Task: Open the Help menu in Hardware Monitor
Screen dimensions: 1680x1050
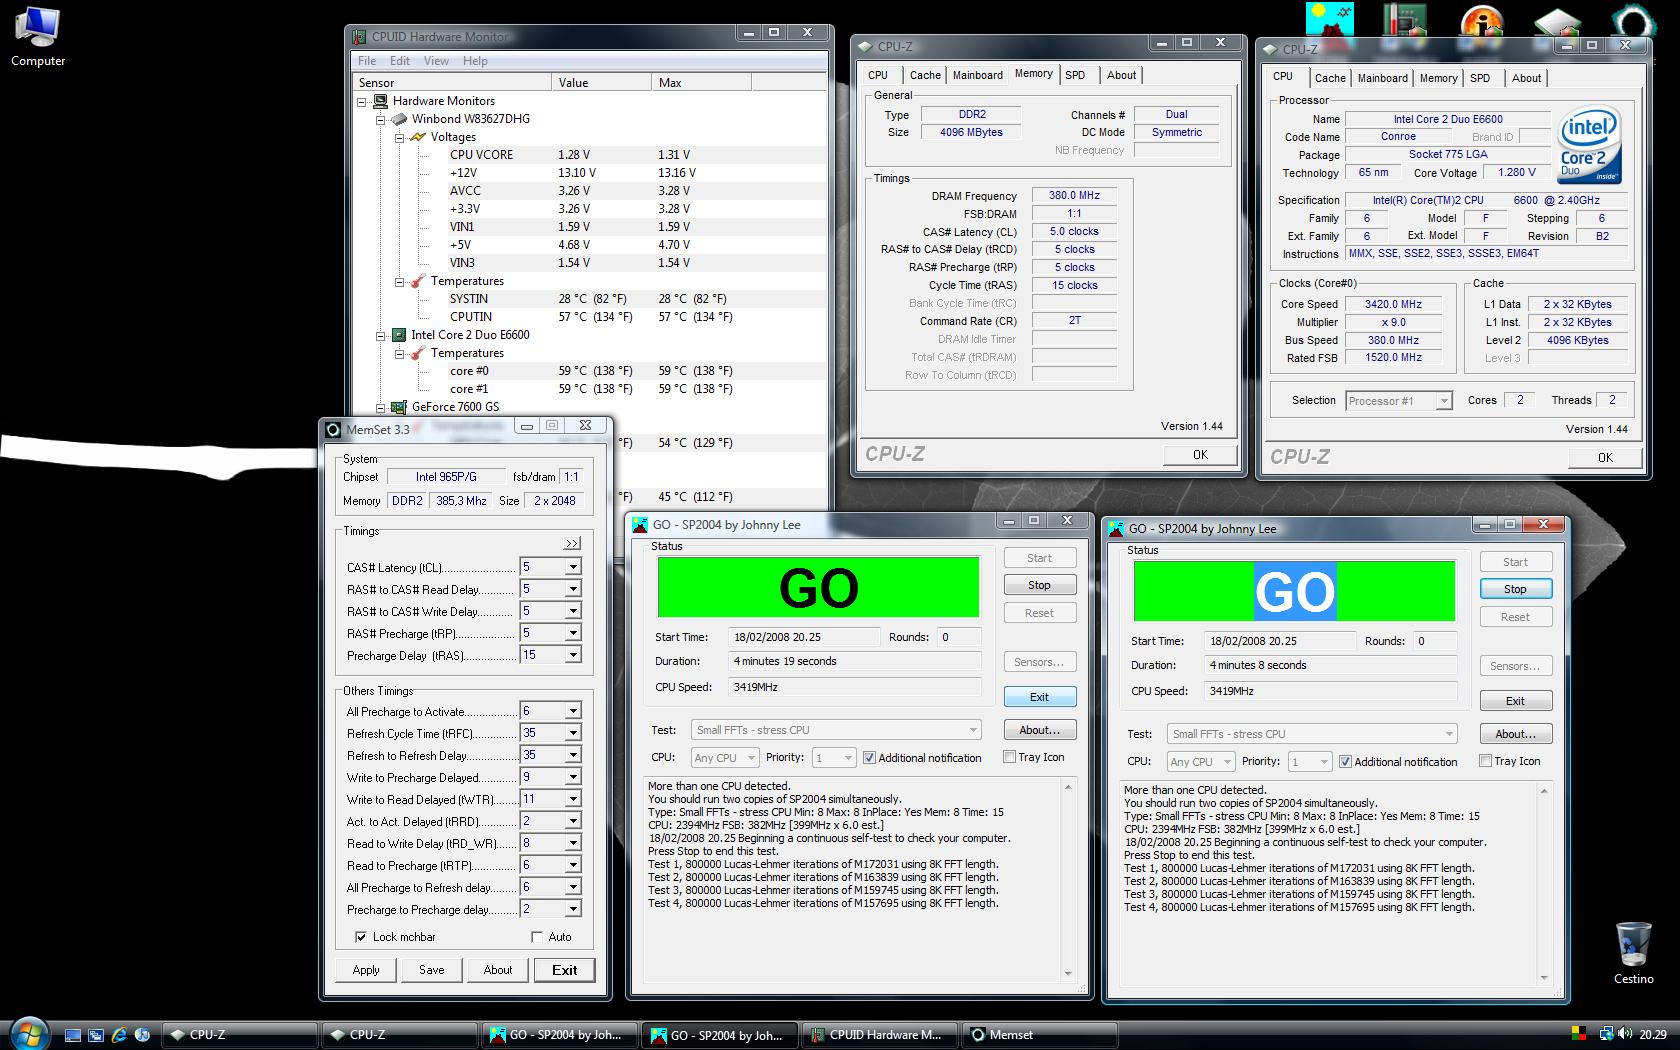Action: tap(475, 61)
